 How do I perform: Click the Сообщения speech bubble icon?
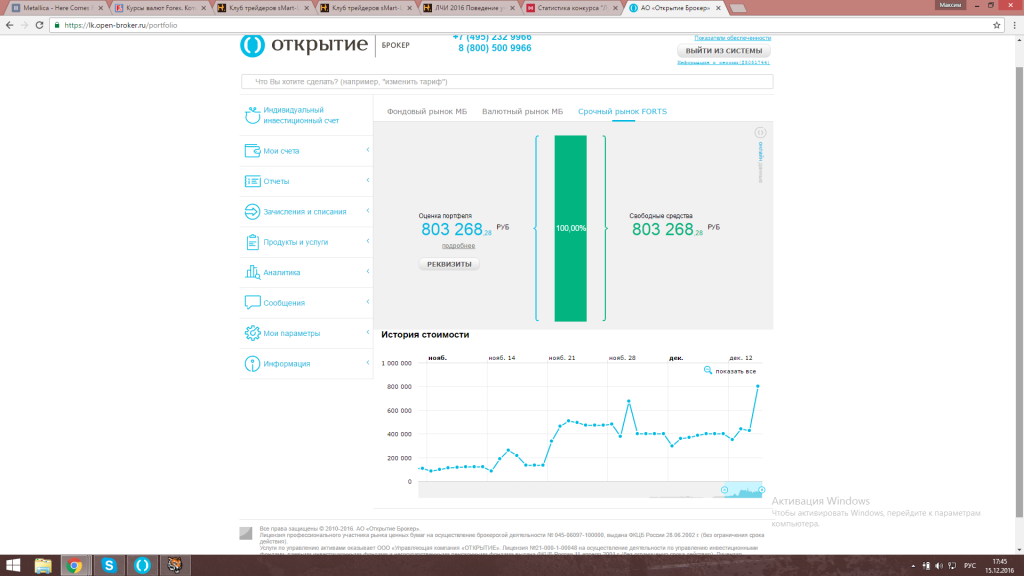pos(252,303)
